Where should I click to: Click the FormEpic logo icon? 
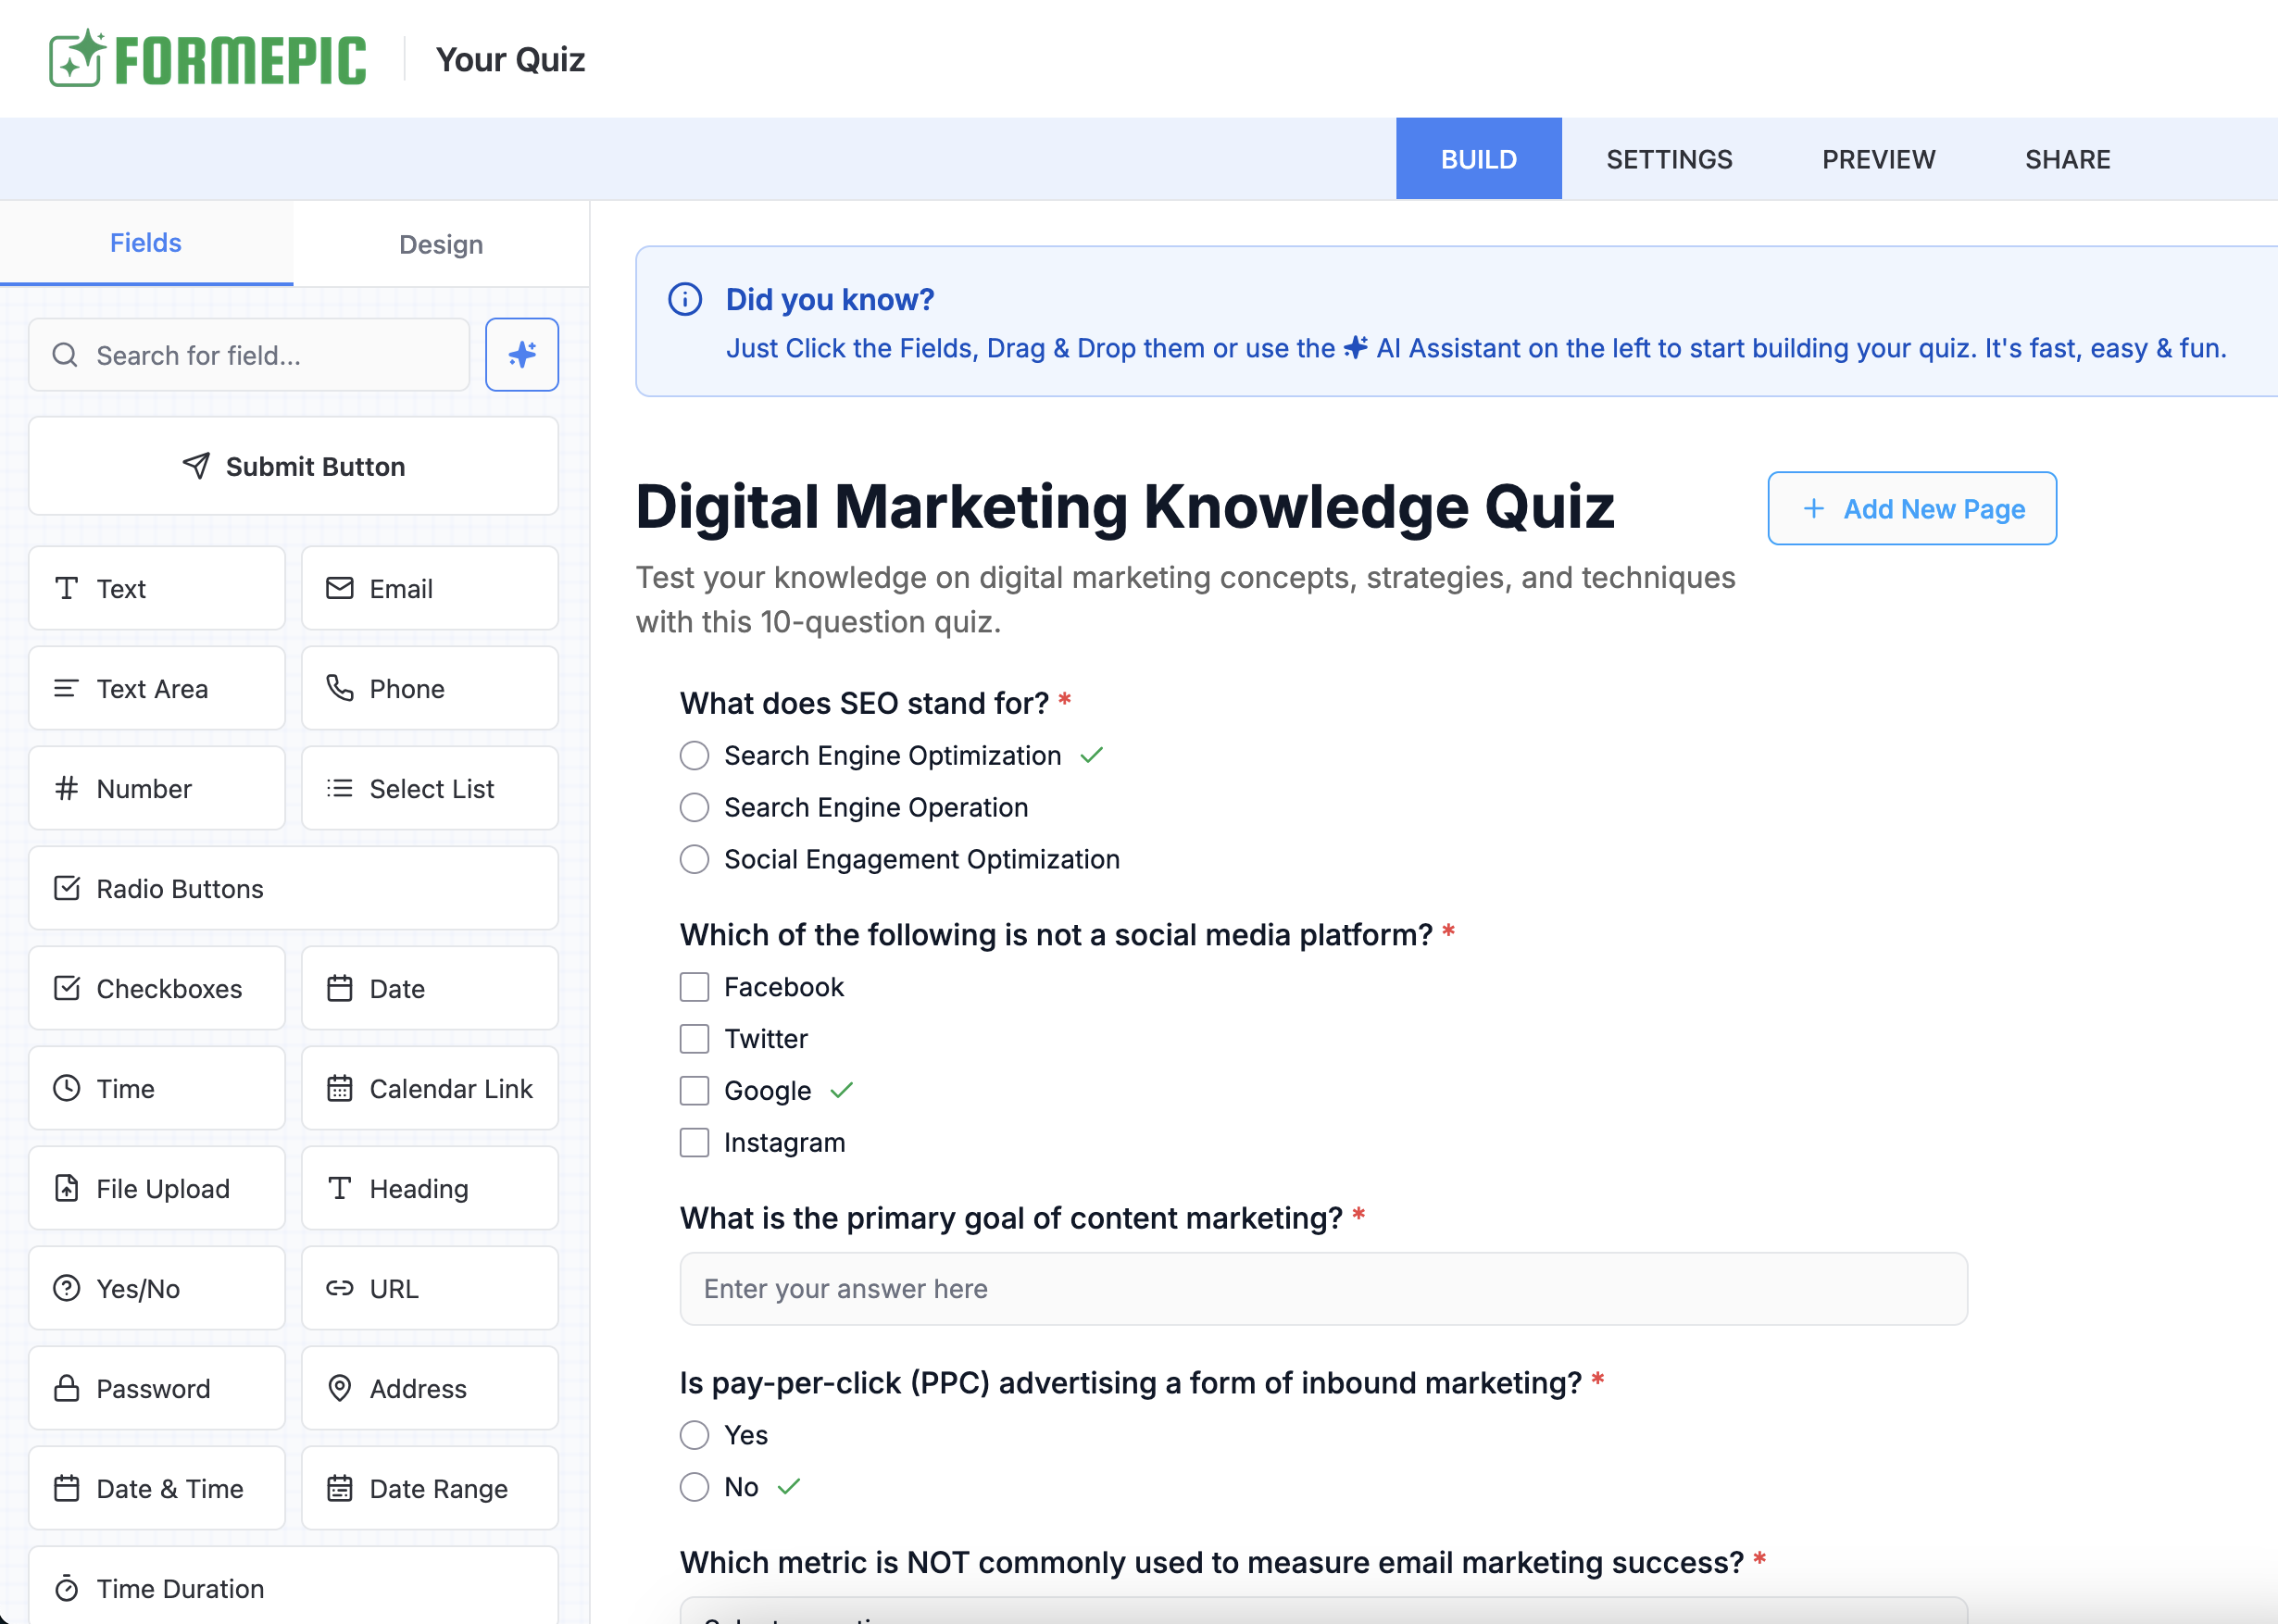coord(76,59)
